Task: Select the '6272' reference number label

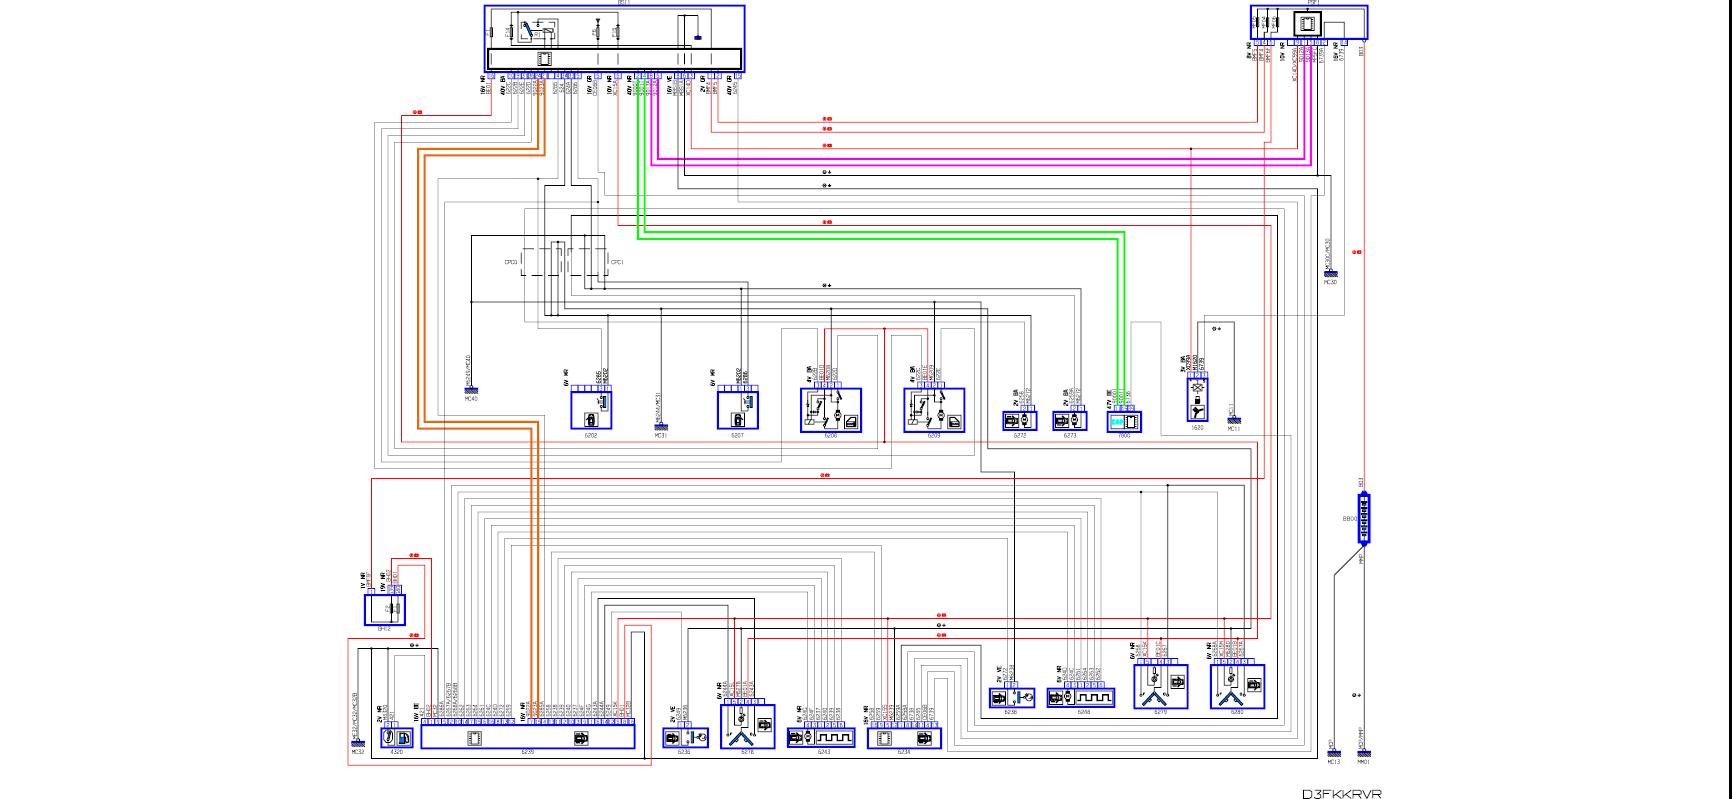Action: (1020, 436)
